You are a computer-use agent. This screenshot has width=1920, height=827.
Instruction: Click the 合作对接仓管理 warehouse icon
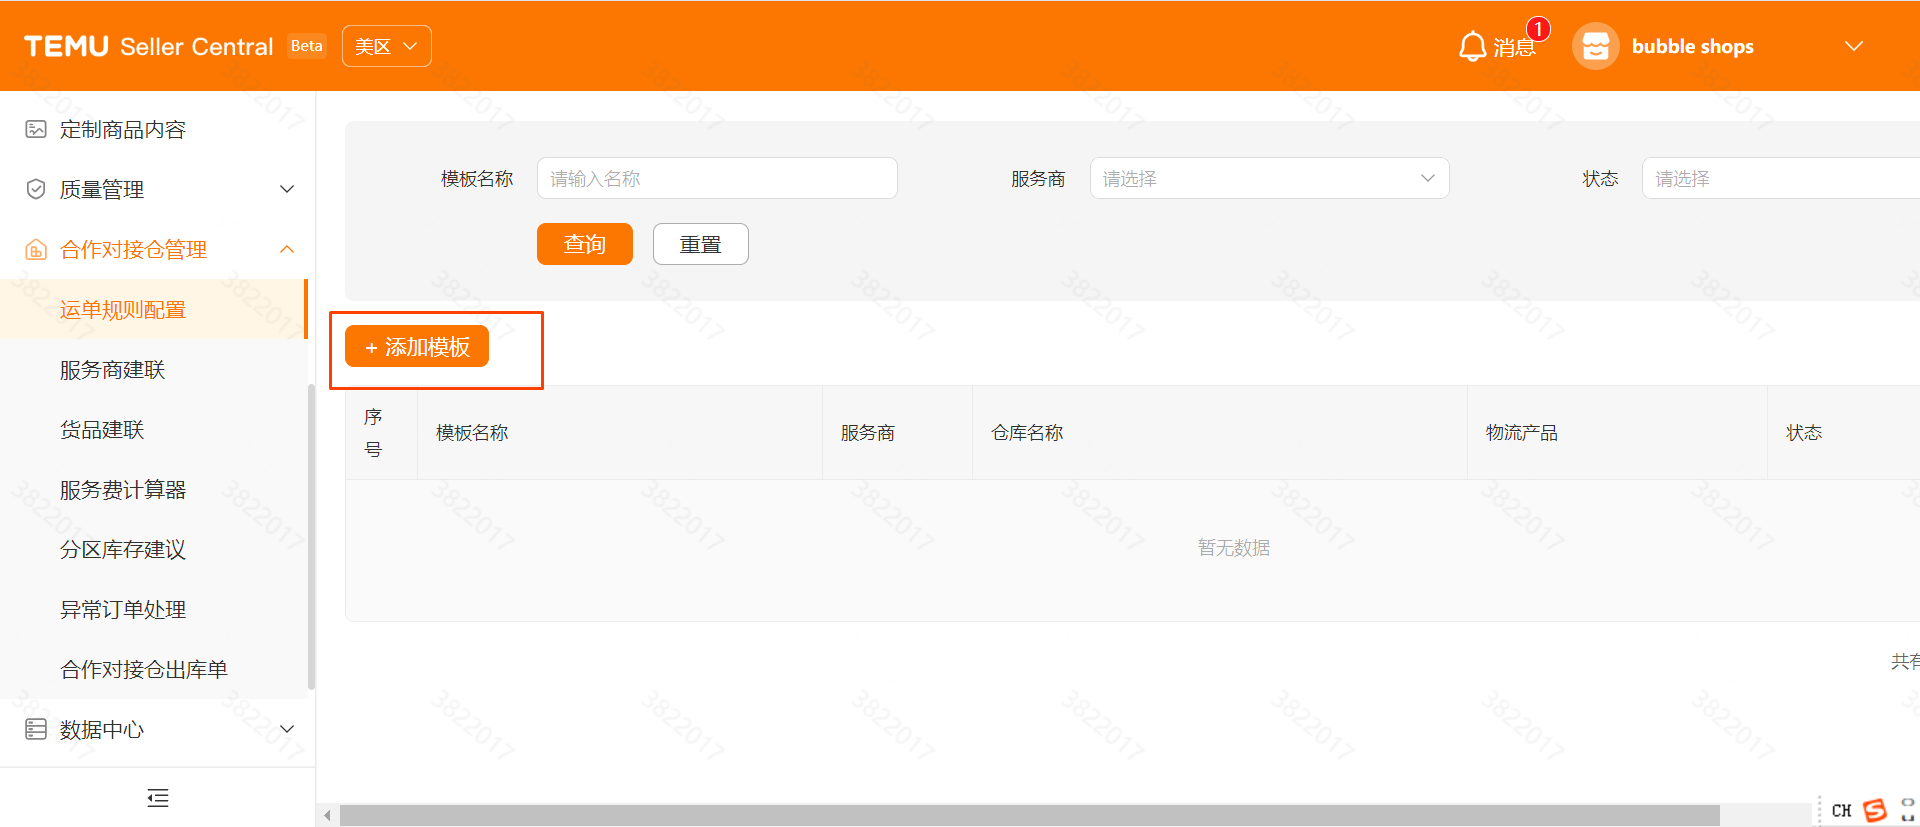[36, 249]
